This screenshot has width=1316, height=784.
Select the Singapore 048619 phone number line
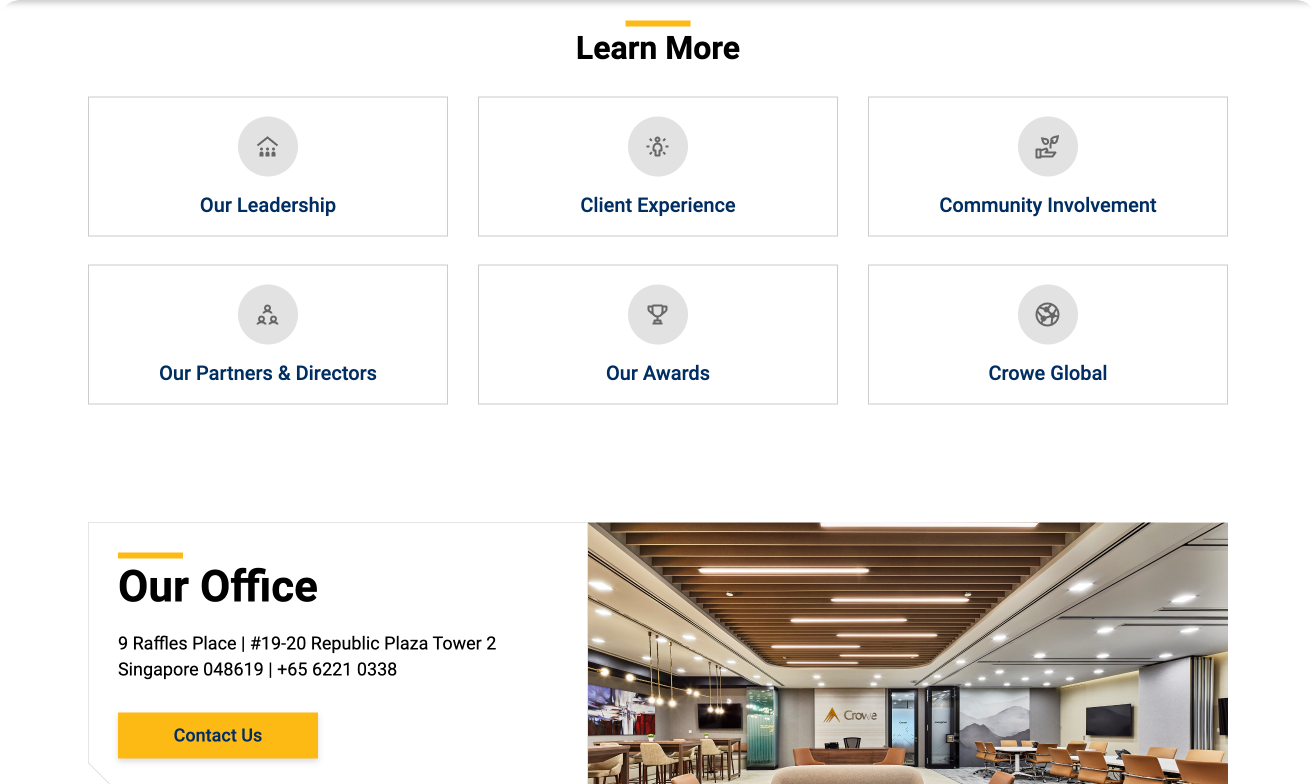point(257,669)
